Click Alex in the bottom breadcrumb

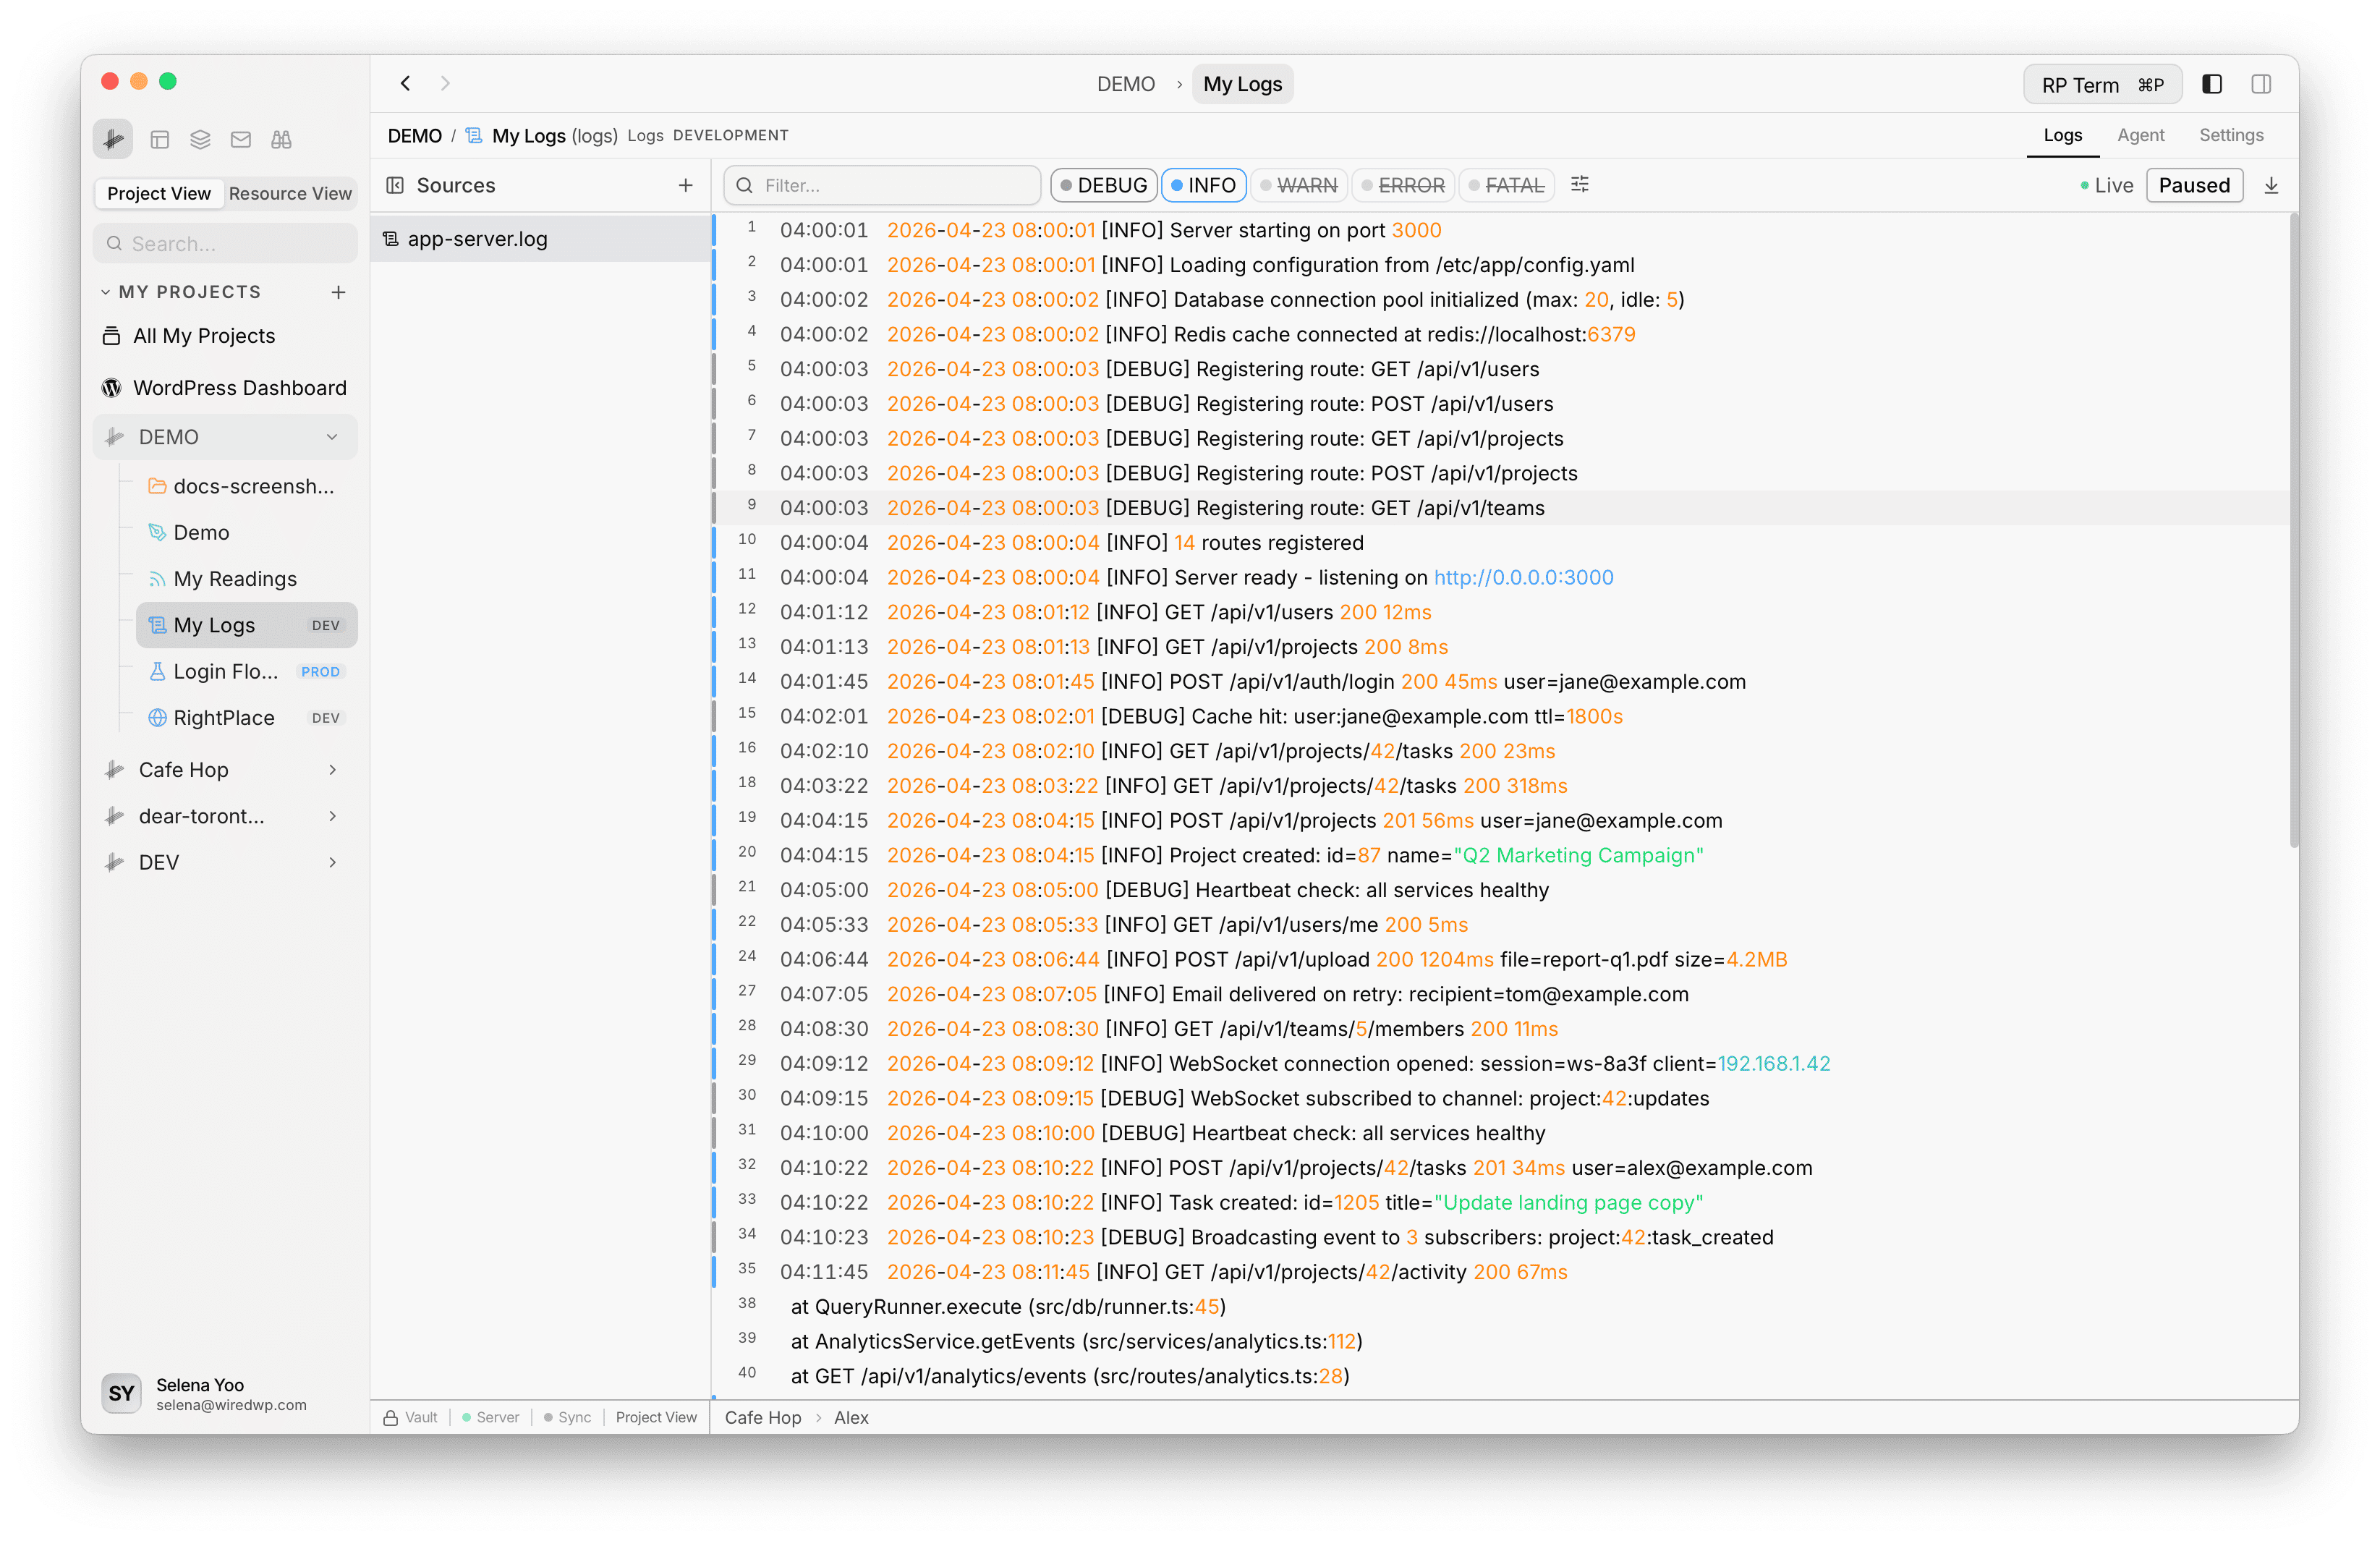click(x=851, y=1417)
